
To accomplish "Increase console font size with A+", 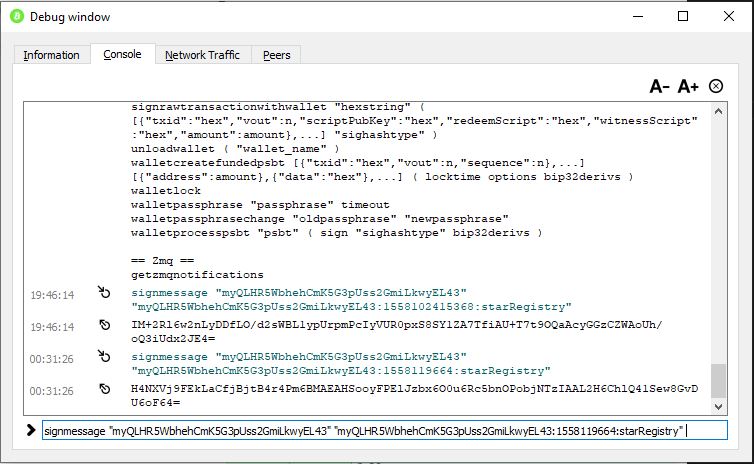I will [x=688, y=87].
